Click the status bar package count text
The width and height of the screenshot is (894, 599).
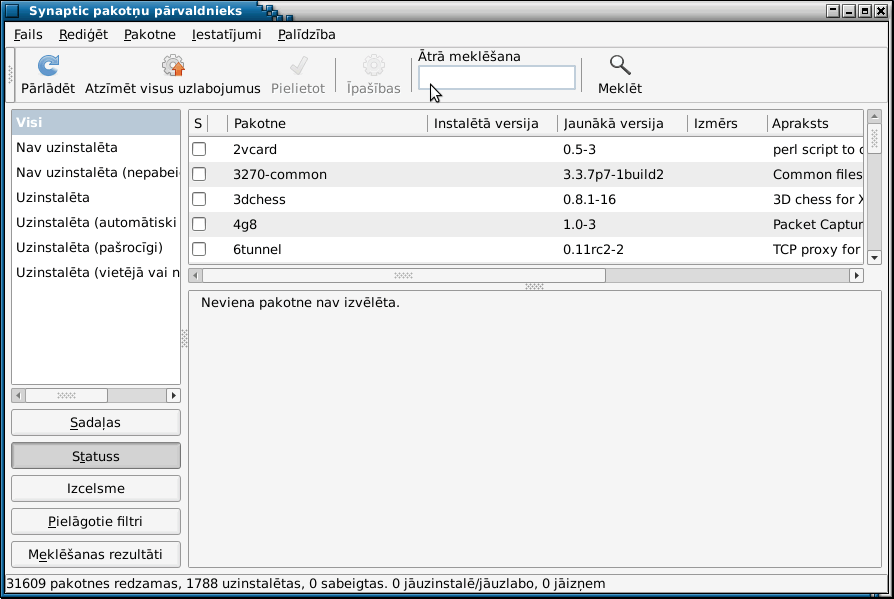click(306, 584)
